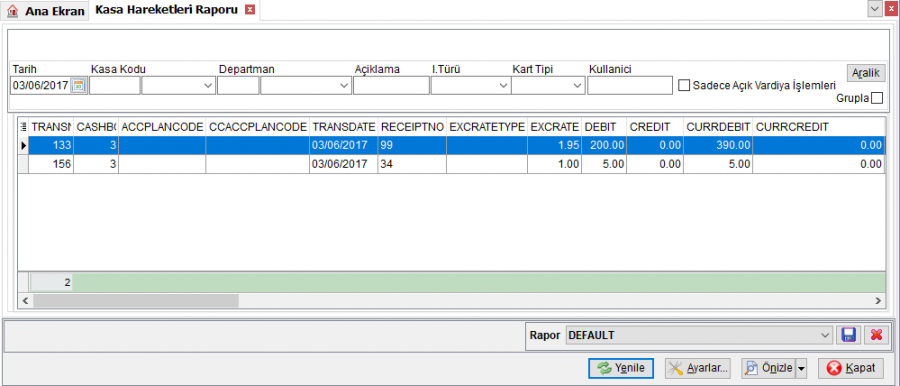Screen dimensions: 900x386
Task: Save report layout with floppy disk icon
Action: pyautogui.click(x=848, y=335)
